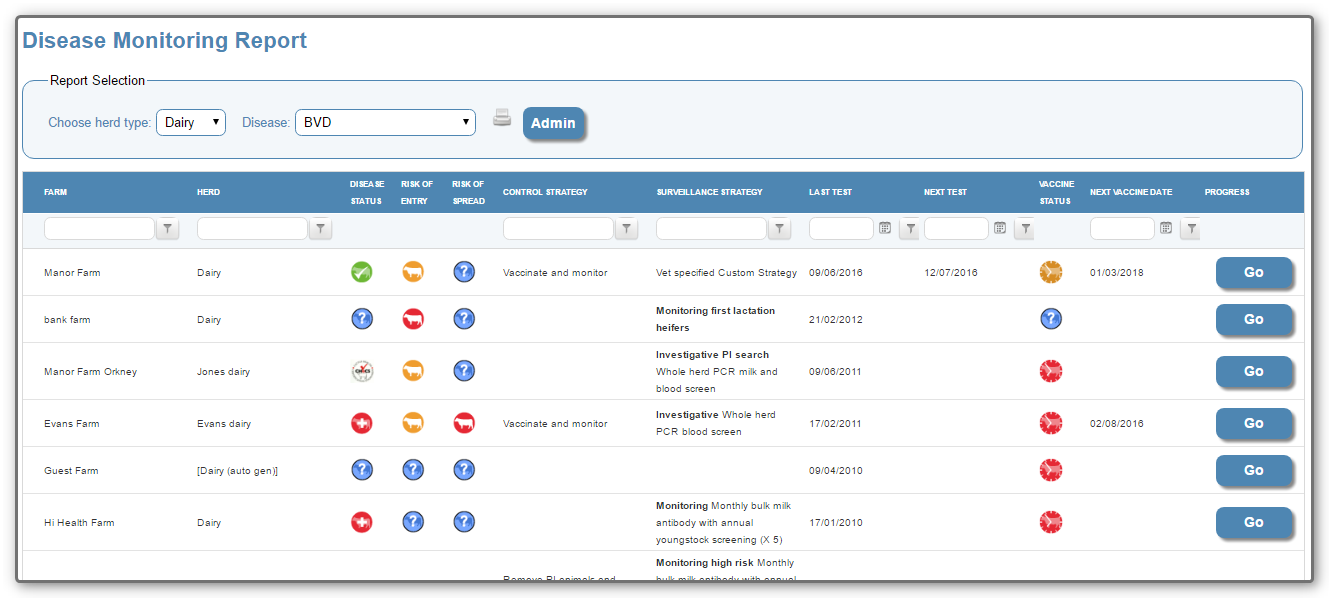Open the Next Vaccine Date filter menu
The height and width of the screenshot is (598, 1329).
click(1191, 229)
